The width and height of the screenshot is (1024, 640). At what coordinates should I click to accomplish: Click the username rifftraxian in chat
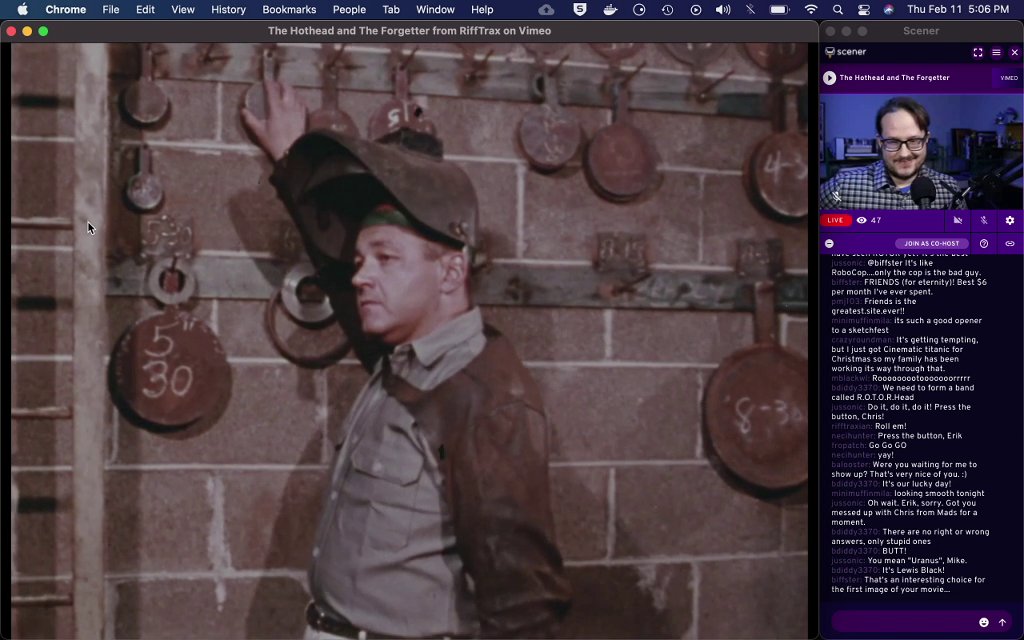(852, 426)
